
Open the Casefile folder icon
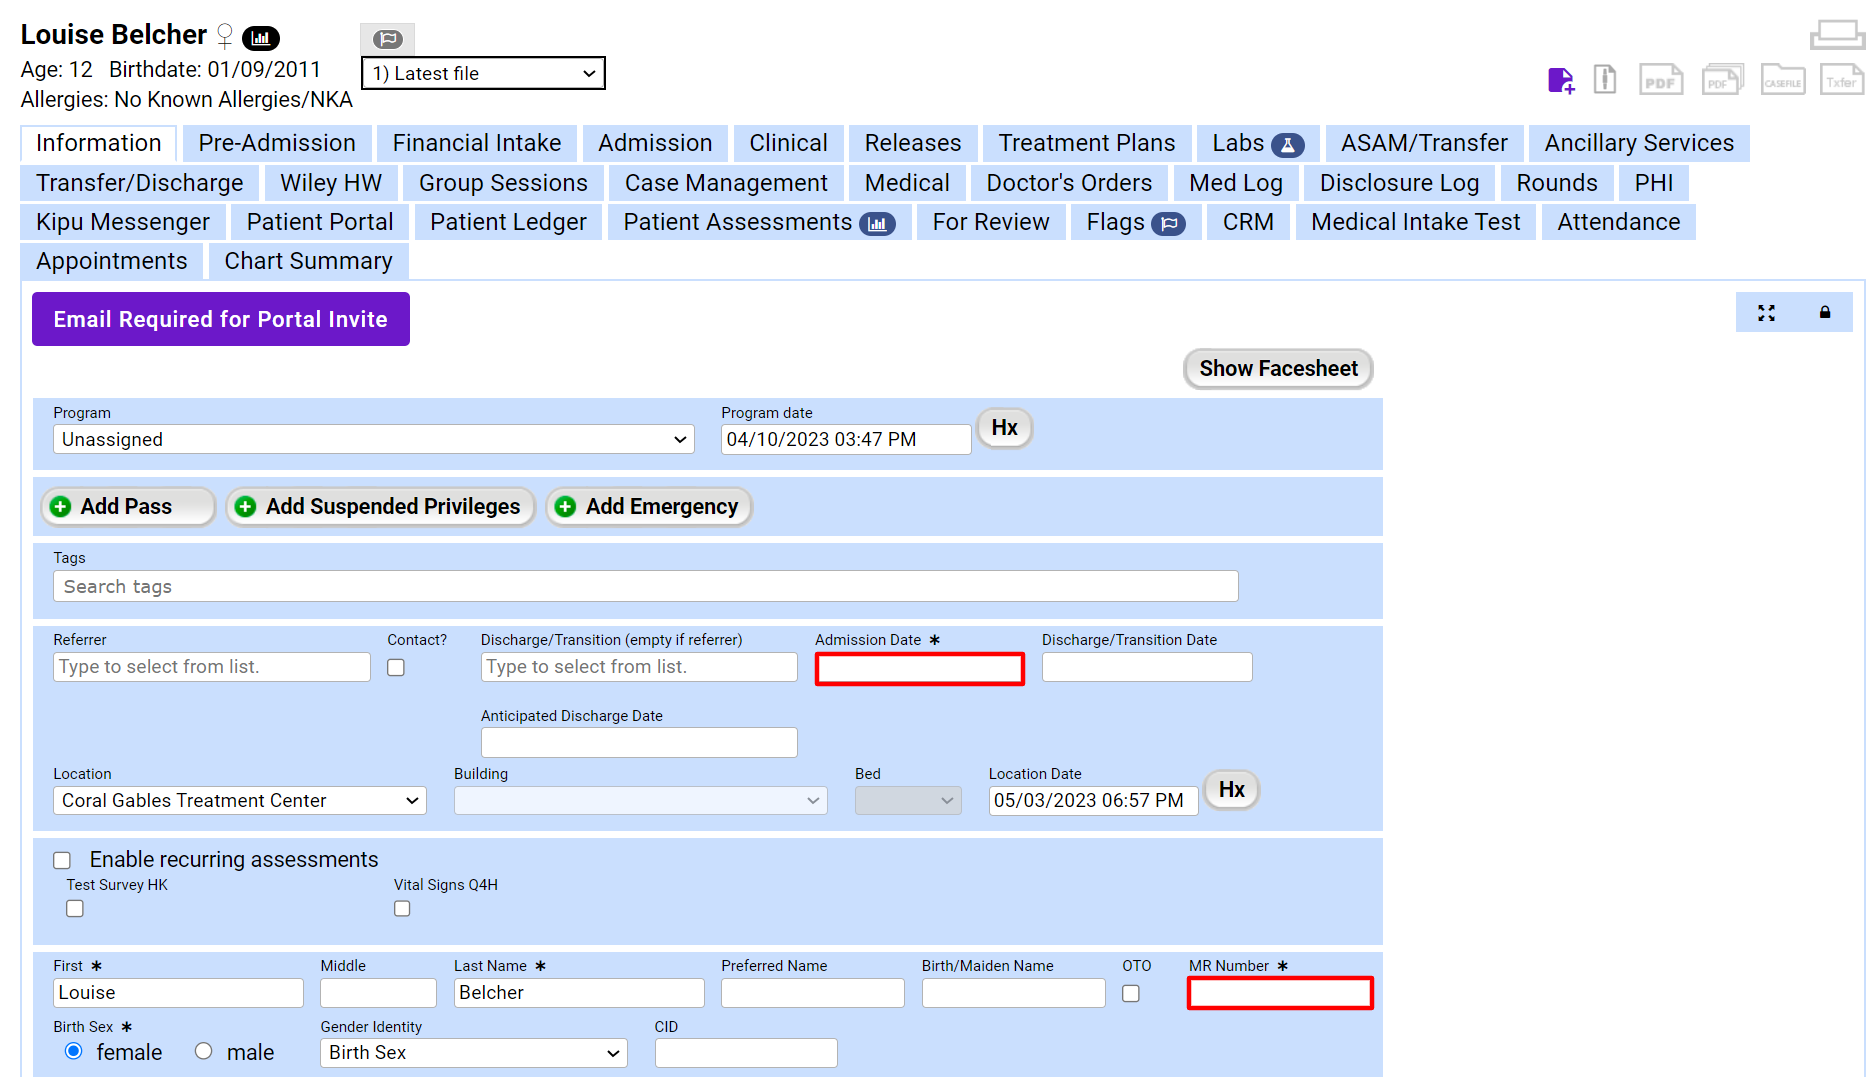pos(1782,80)
